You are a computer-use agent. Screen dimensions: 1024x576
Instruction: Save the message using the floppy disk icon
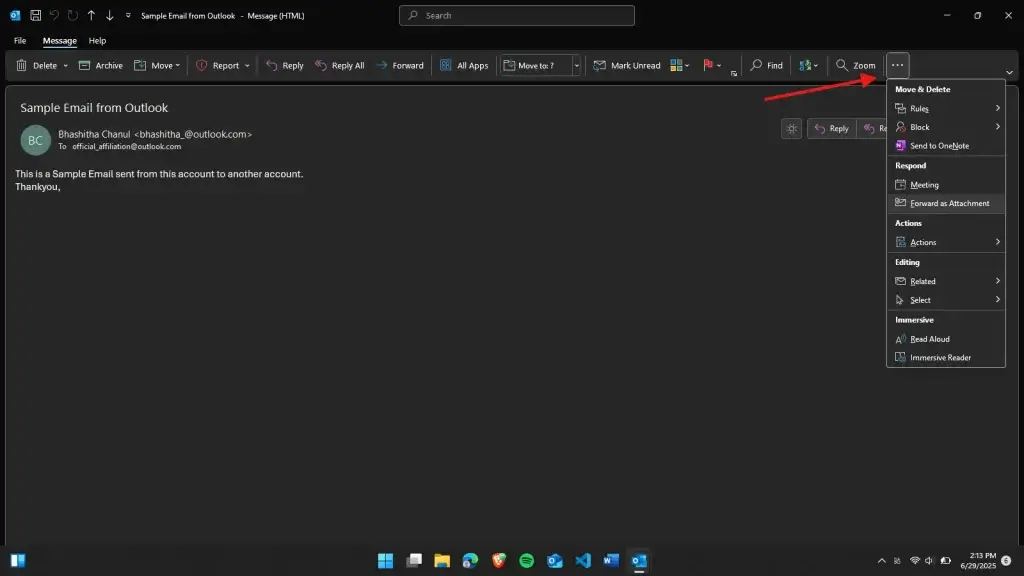point(36,15)
